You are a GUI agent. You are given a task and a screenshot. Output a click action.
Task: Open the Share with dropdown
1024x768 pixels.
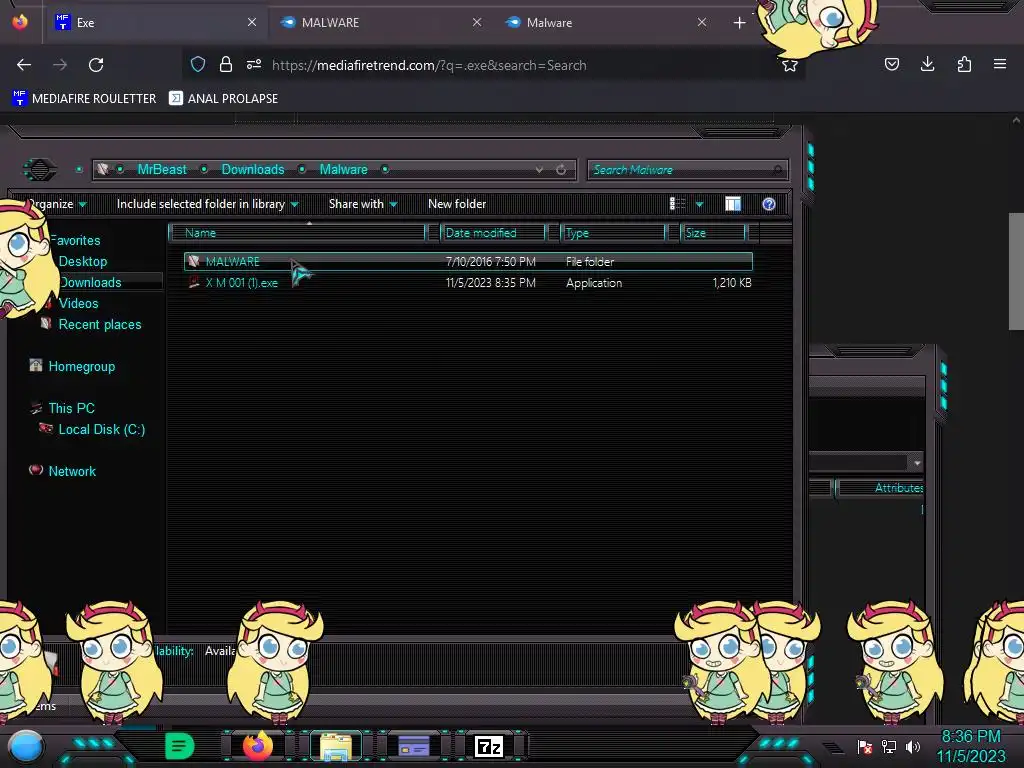click(363, 204)
